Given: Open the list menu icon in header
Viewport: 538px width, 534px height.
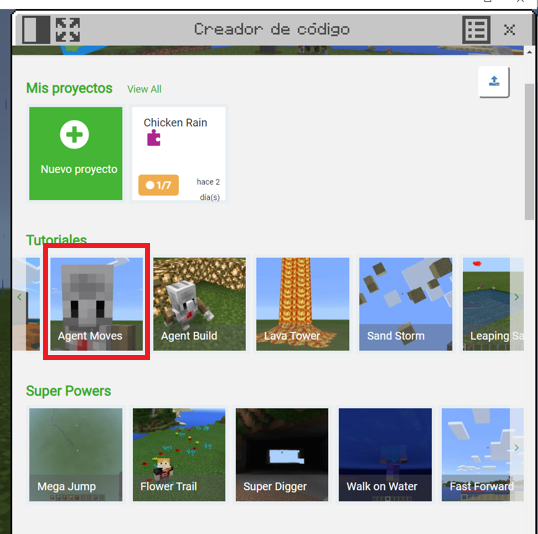Looking at the screenshot, I should click(476, 30).
